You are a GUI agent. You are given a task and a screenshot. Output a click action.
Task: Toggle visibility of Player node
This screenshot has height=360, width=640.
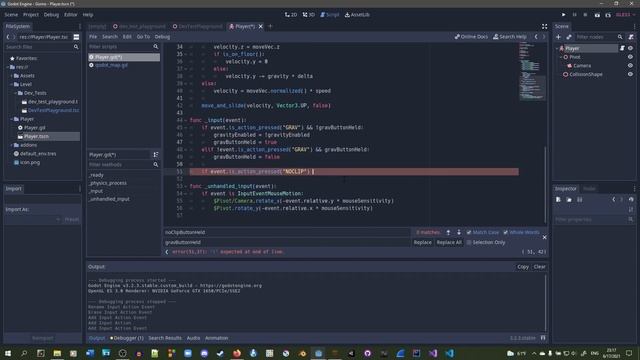point(630,48)
